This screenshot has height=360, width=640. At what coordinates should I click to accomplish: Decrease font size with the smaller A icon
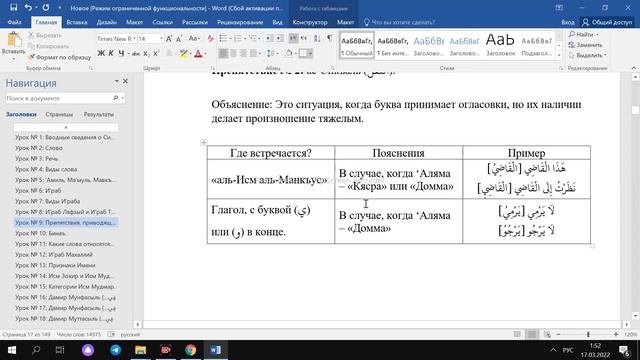tap(179, 39)
